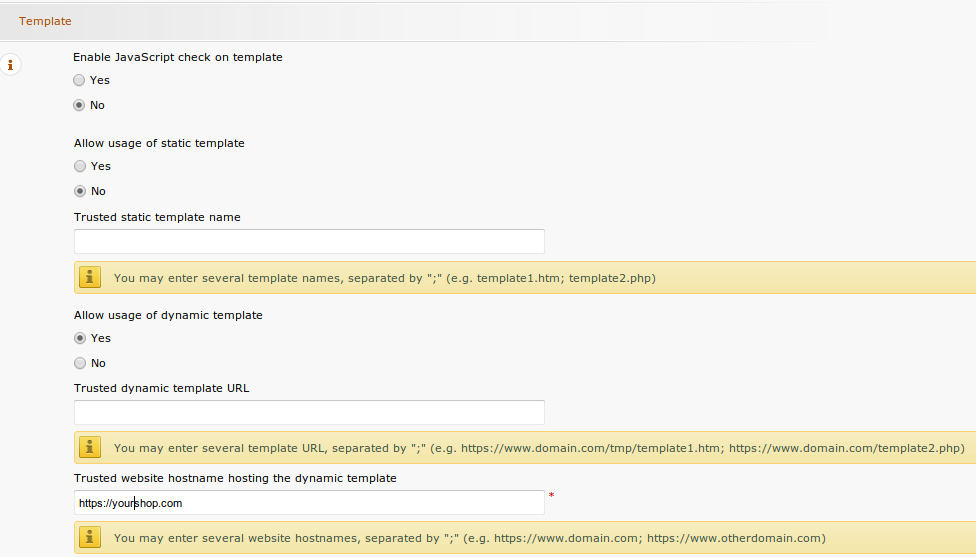976x557 pixels.
Task: Enable JavaScript check by selecting Yes
Action: point(79,80)
